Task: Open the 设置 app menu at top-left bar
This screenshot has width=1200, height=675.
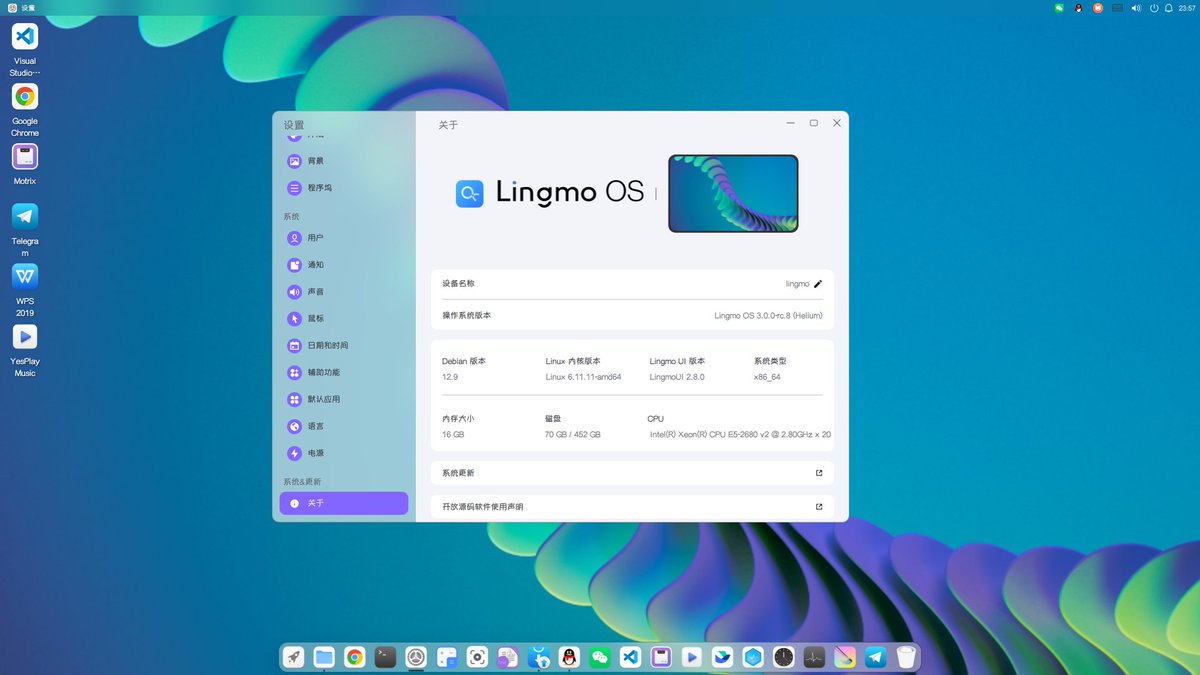Action: (21, 8)
